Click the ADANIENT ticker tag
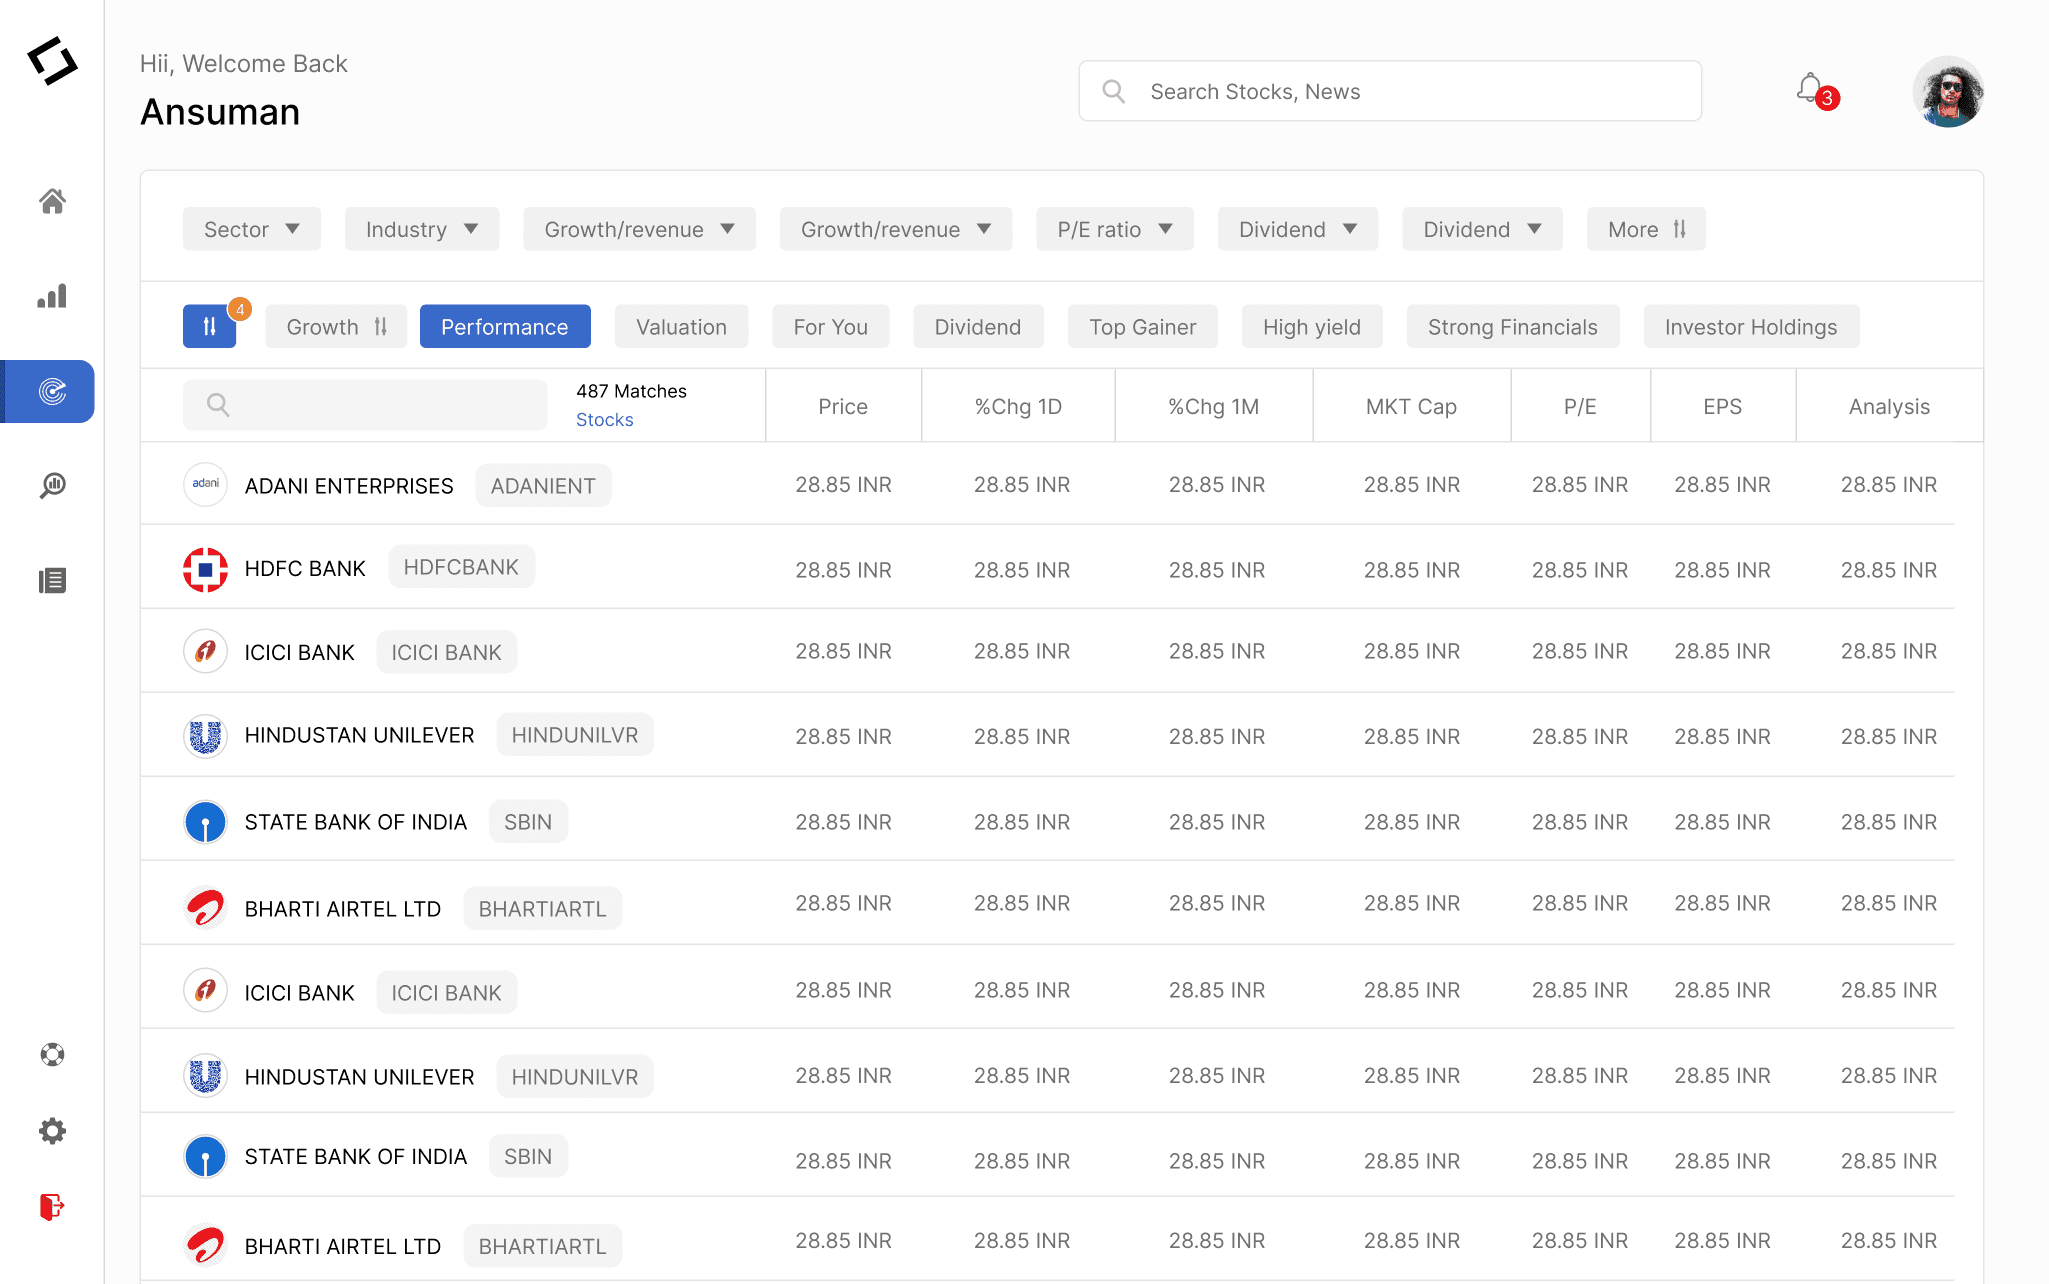The height and width of the screenshot is (1284, 2049). coord(543,486)
